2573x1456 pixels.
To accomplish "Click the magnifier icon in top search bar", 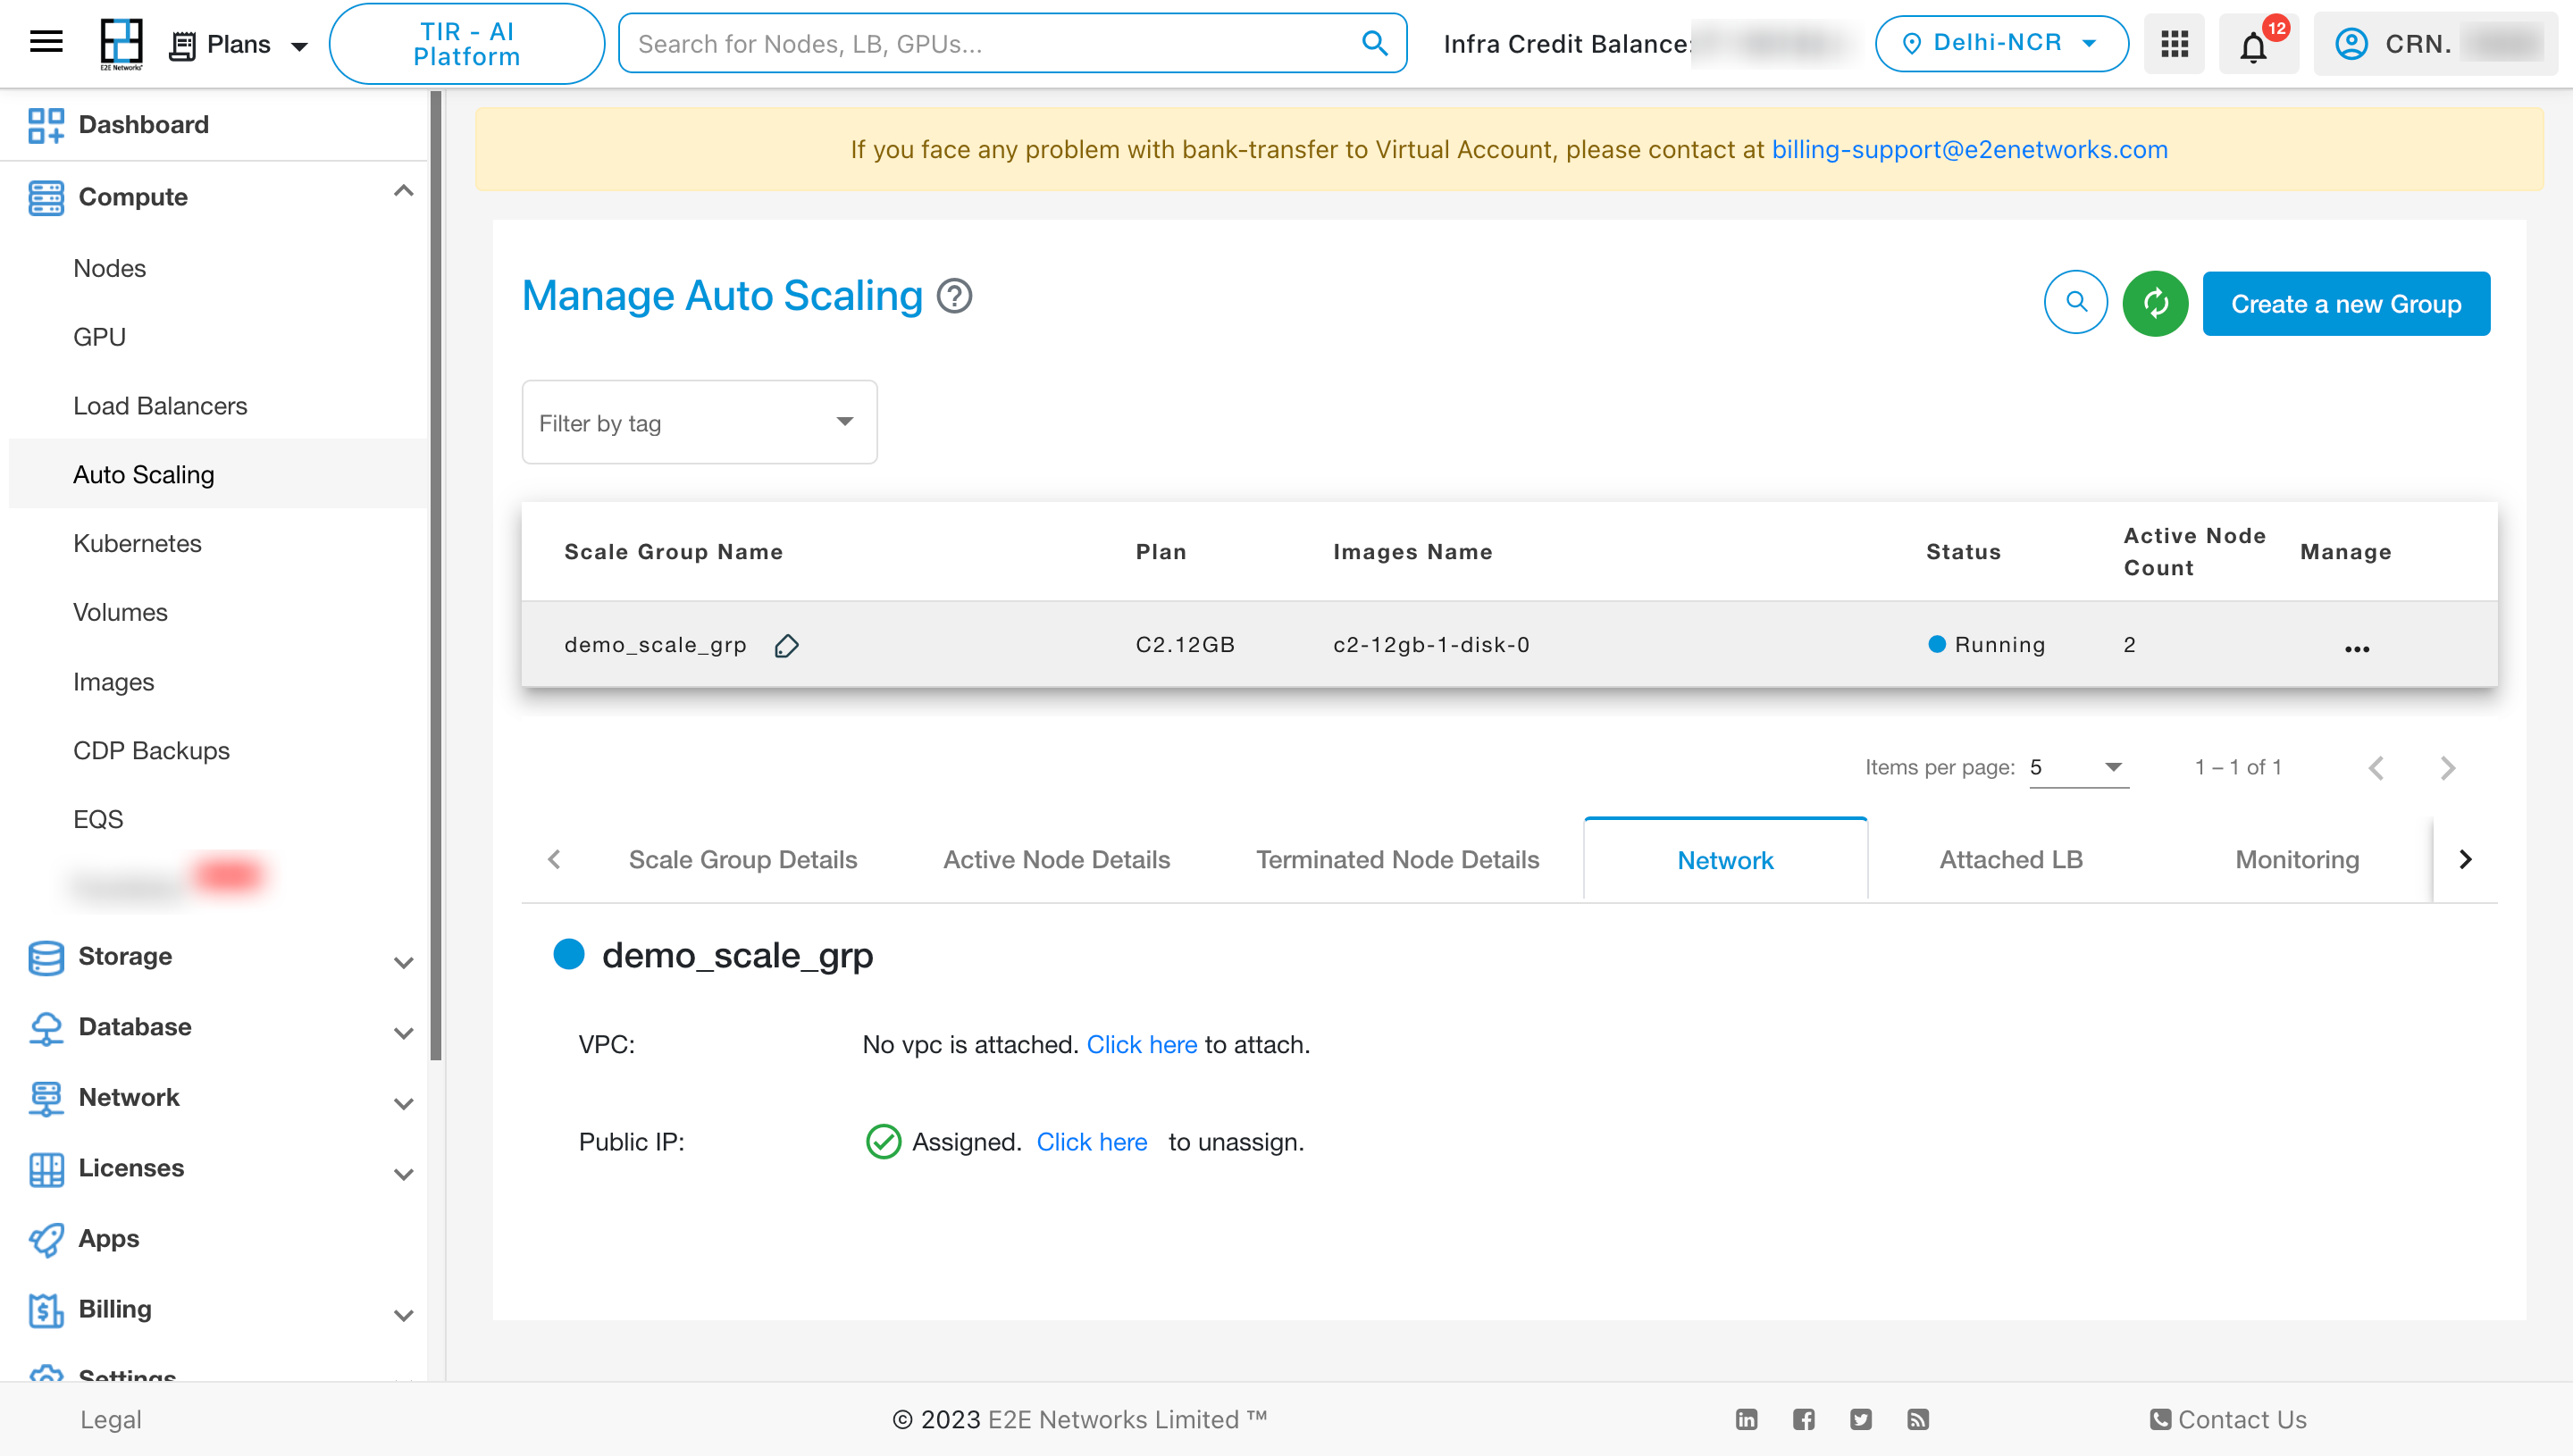I will pyautogui.click(x=1375, y=43).
